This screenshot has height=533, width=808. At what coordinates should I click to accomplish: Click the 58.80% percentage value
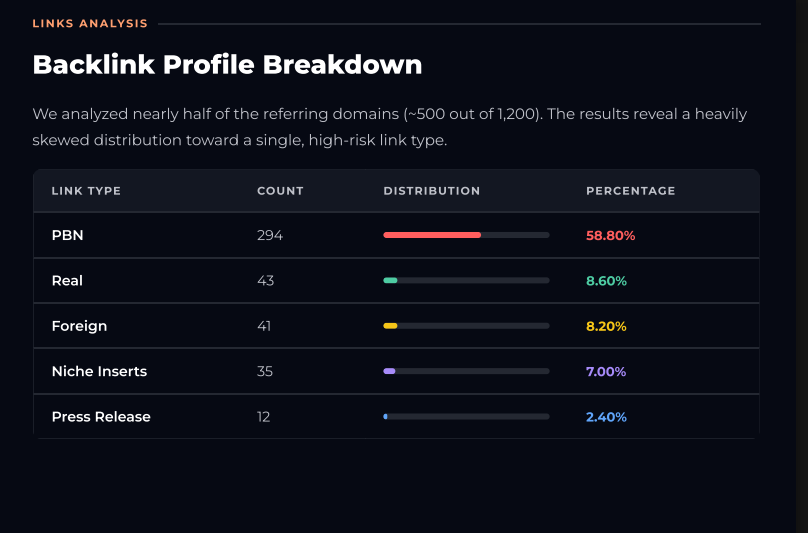[611, 236]
